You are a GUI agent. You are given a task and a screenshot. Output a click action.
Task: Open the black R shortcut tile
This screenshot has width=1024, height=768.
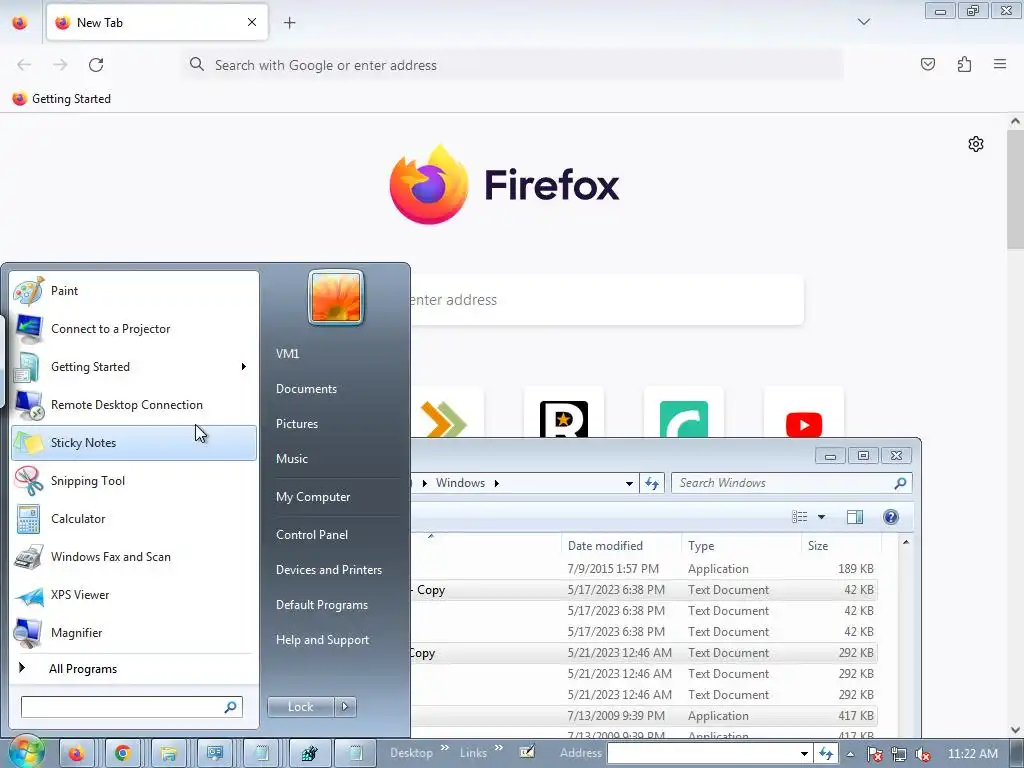point(564,413)
